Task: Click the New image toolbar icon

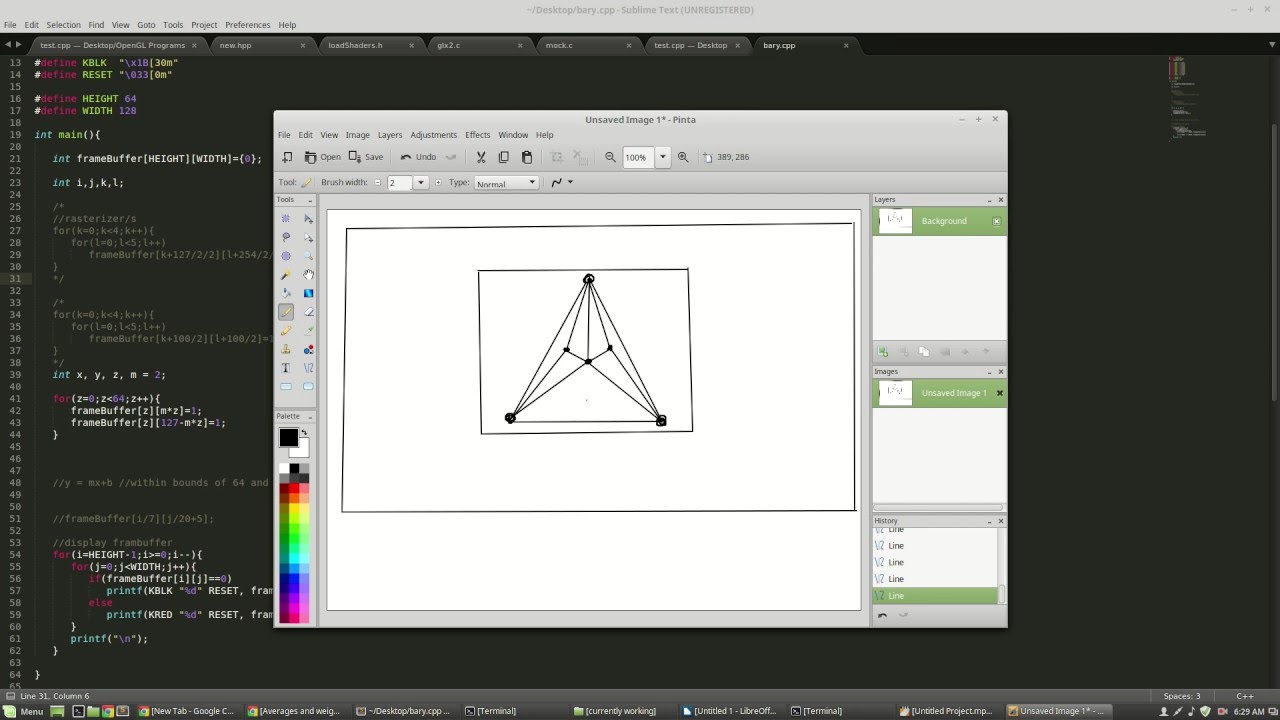Action: (x=287, y=157)
